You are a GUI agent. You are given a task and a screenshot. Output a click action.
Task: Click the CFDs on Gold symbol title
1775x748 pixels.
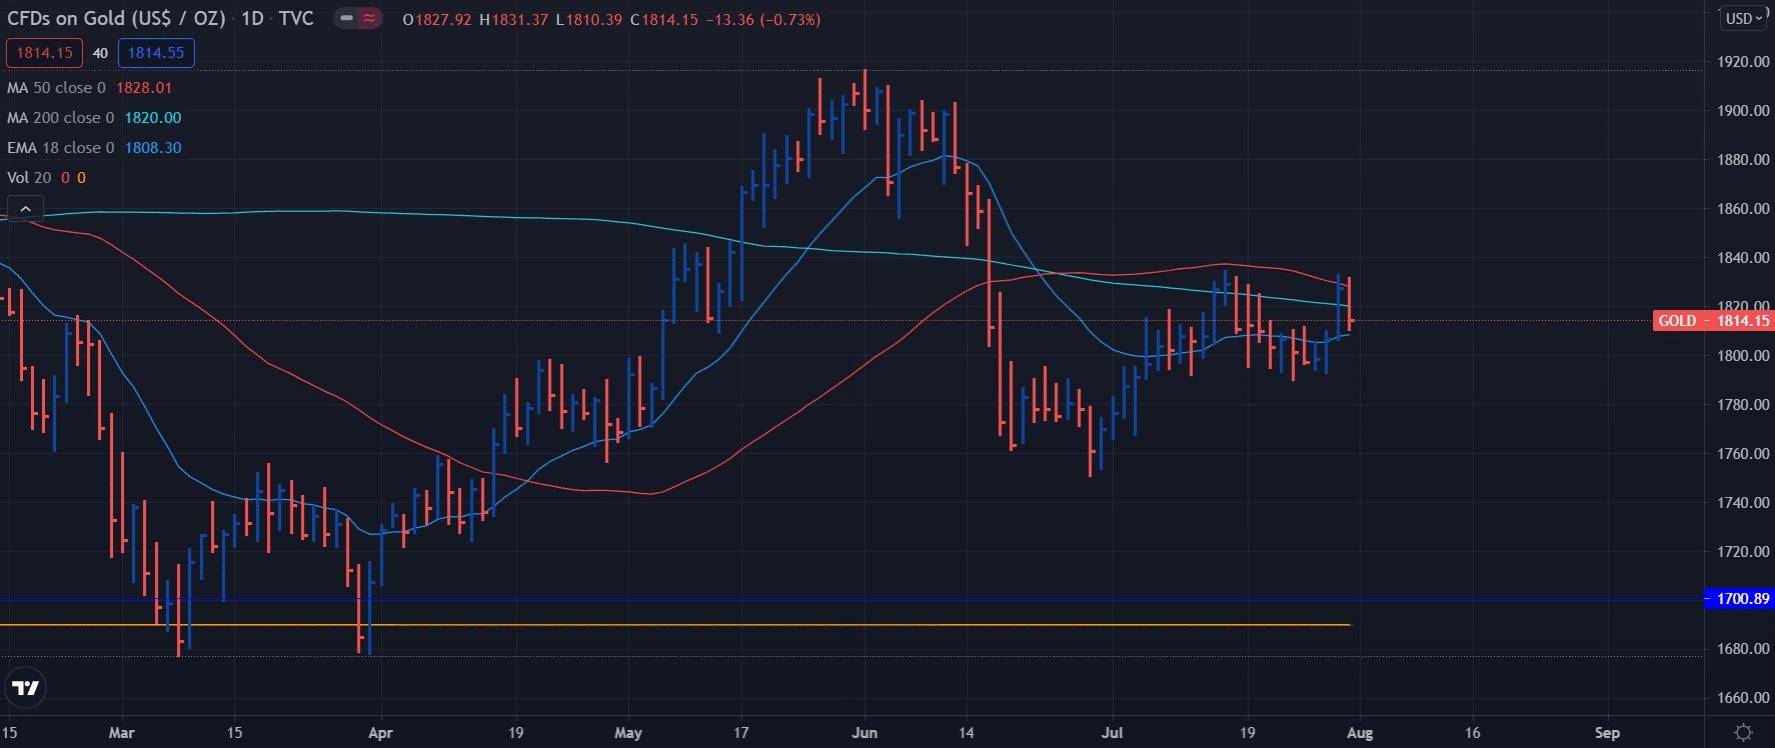point(116,18)
